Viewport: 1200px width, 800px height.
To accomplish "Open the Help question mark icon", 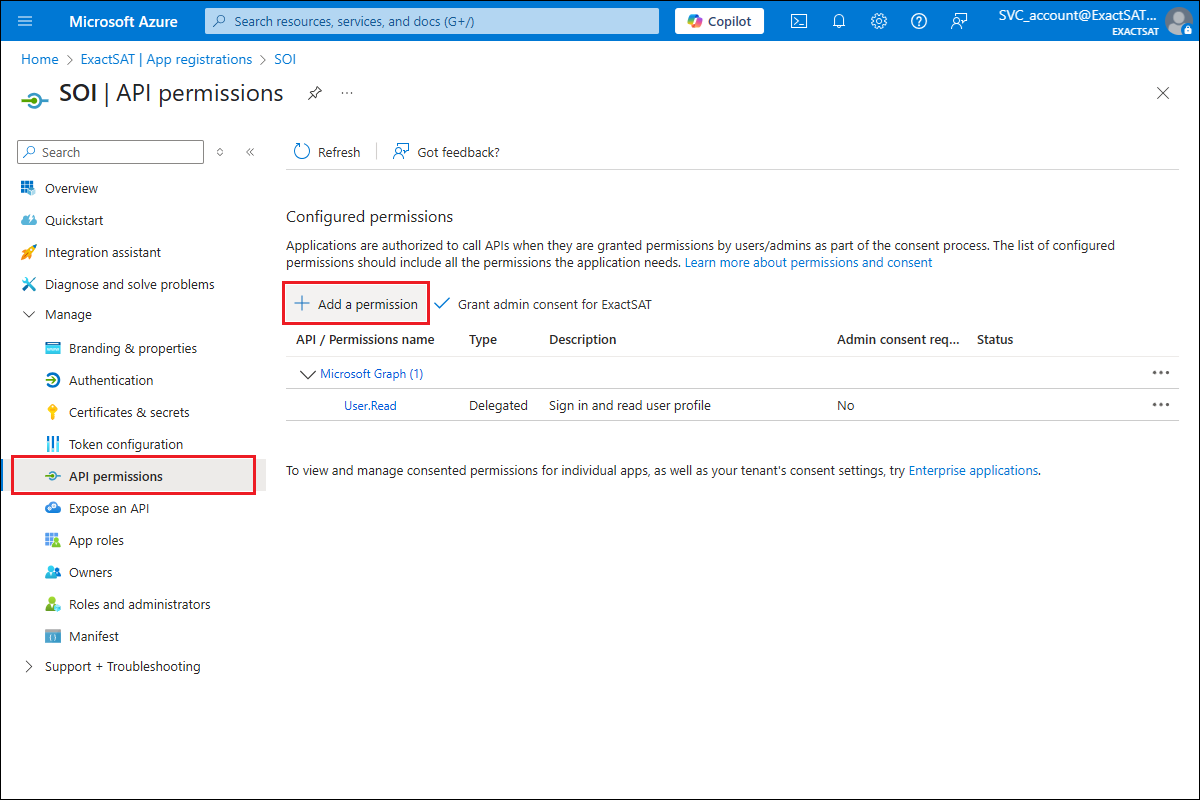I will [x=919, y=21].
